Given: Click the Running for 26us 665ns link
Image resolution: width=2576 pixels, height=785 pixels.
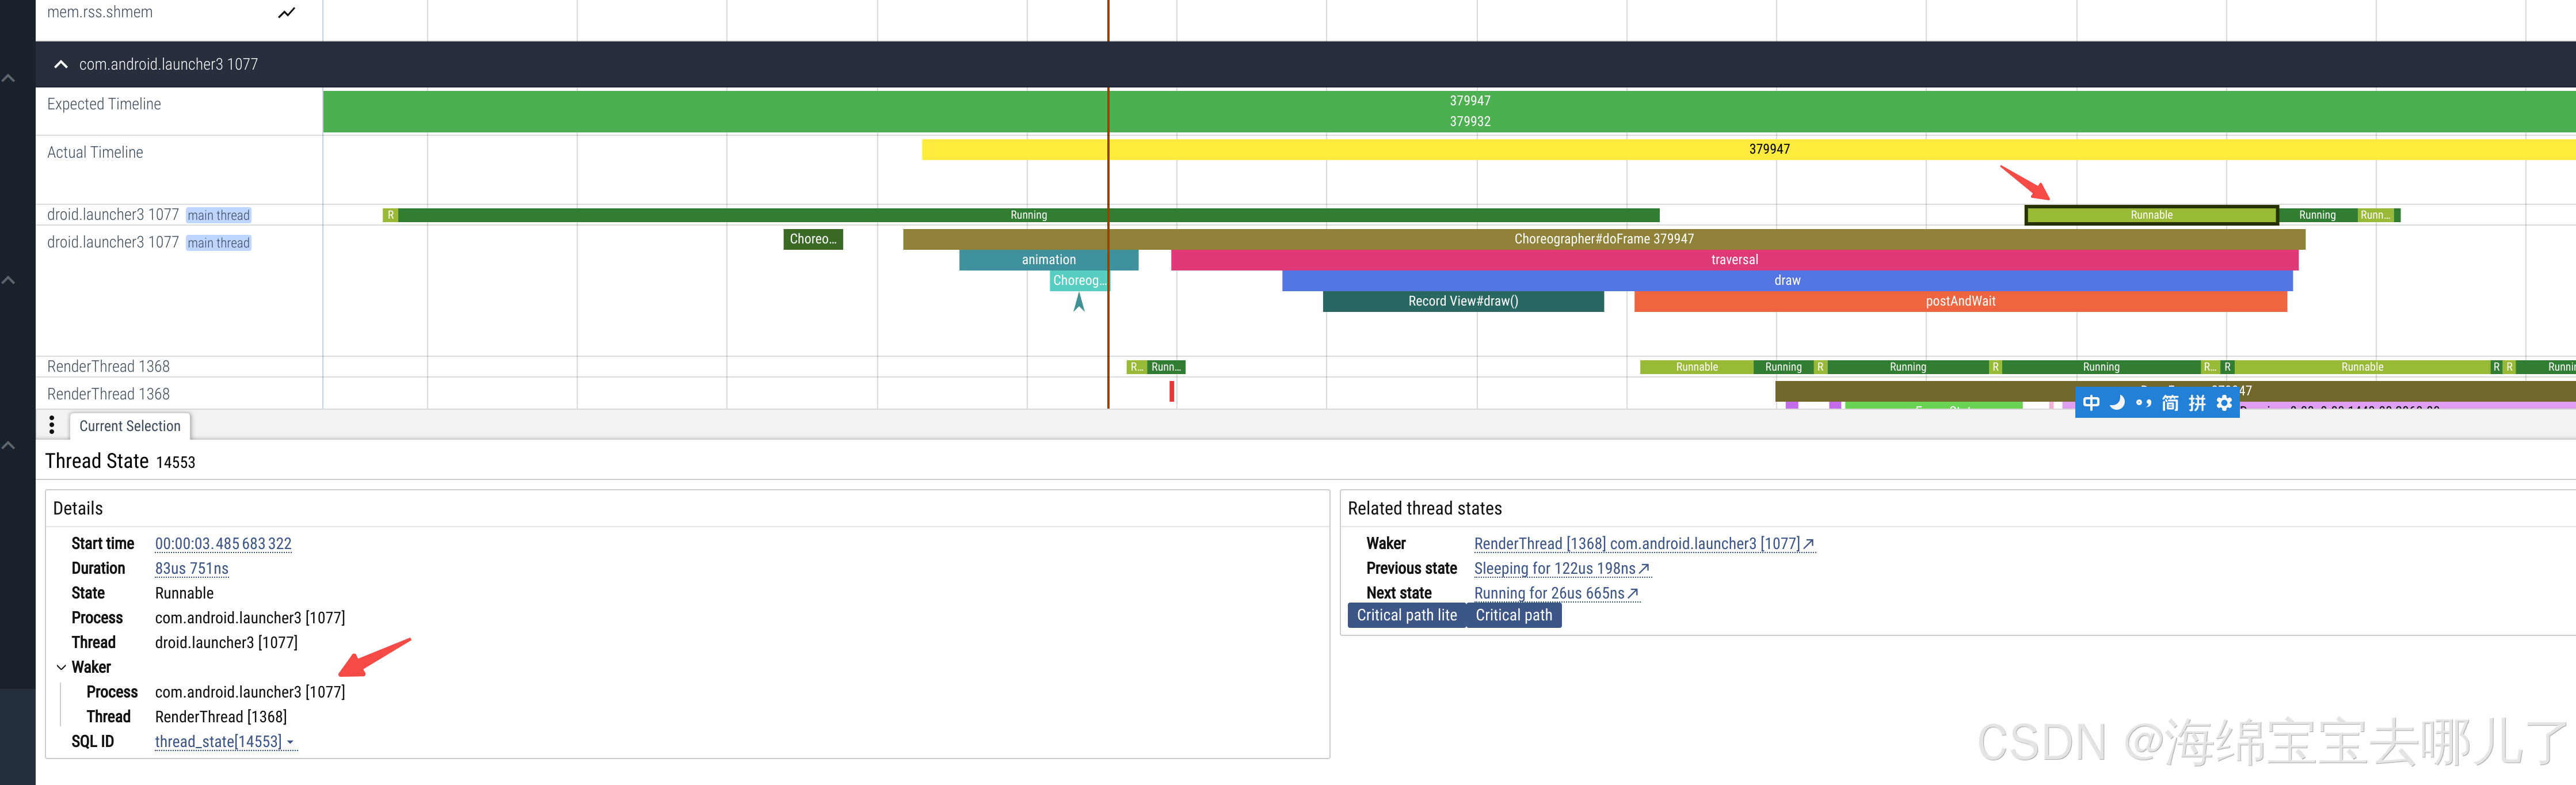Looking at the screenshot, I should pos(1549,594).
